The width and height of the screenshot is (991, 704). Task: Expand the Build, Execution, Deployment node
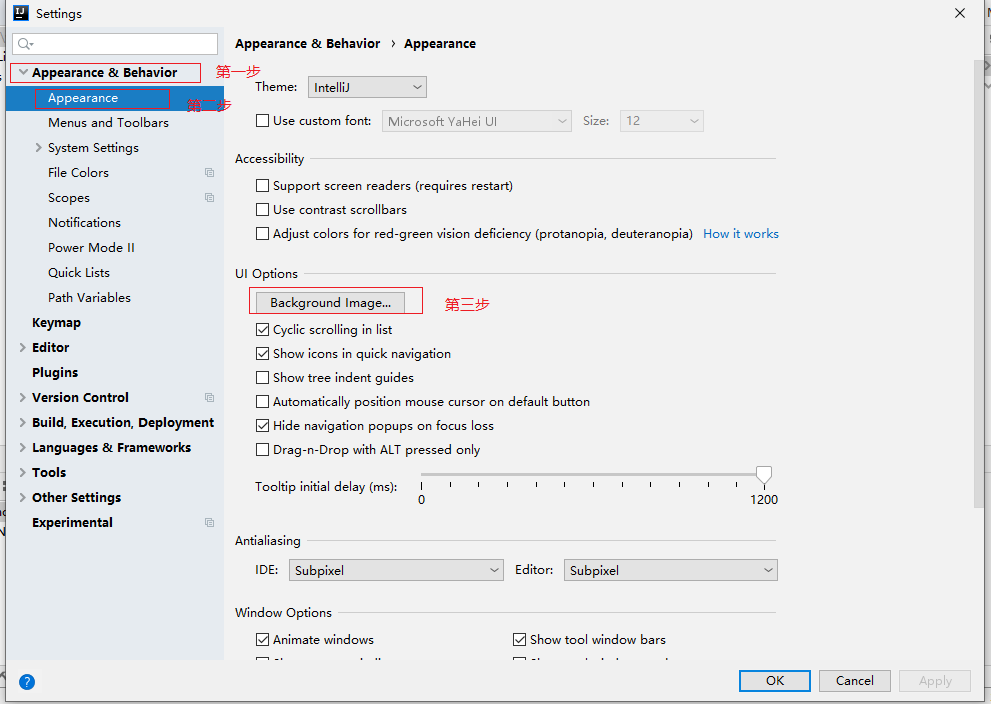coord(23,423)
